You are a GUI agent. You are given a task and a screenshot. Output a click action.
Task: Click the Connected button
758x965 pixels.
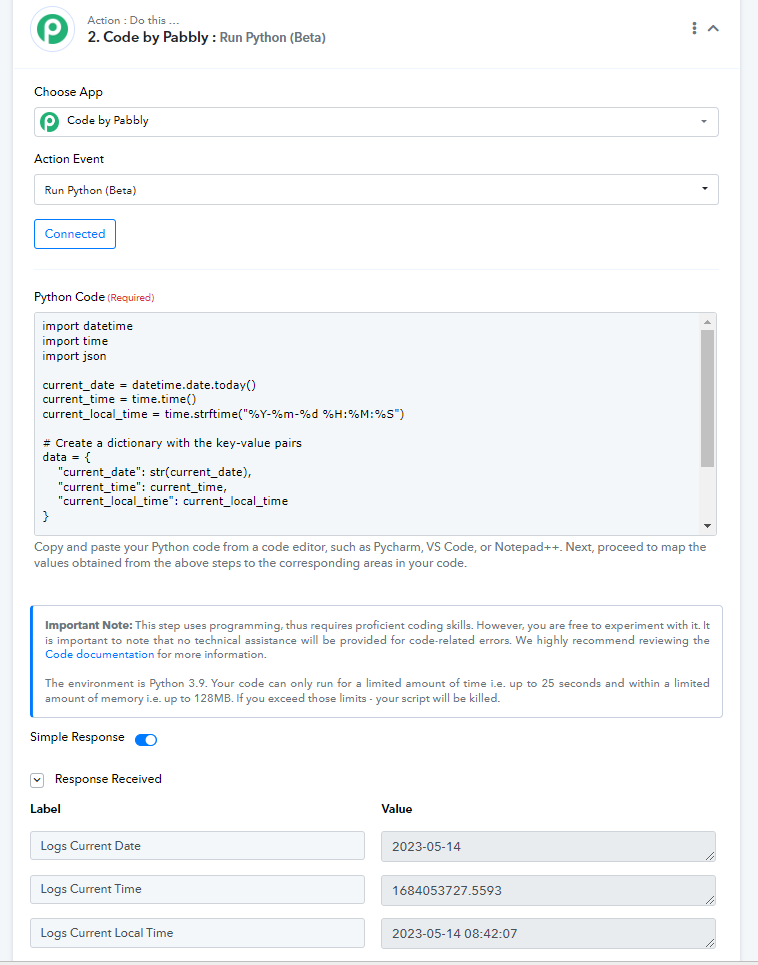(74, 234)
